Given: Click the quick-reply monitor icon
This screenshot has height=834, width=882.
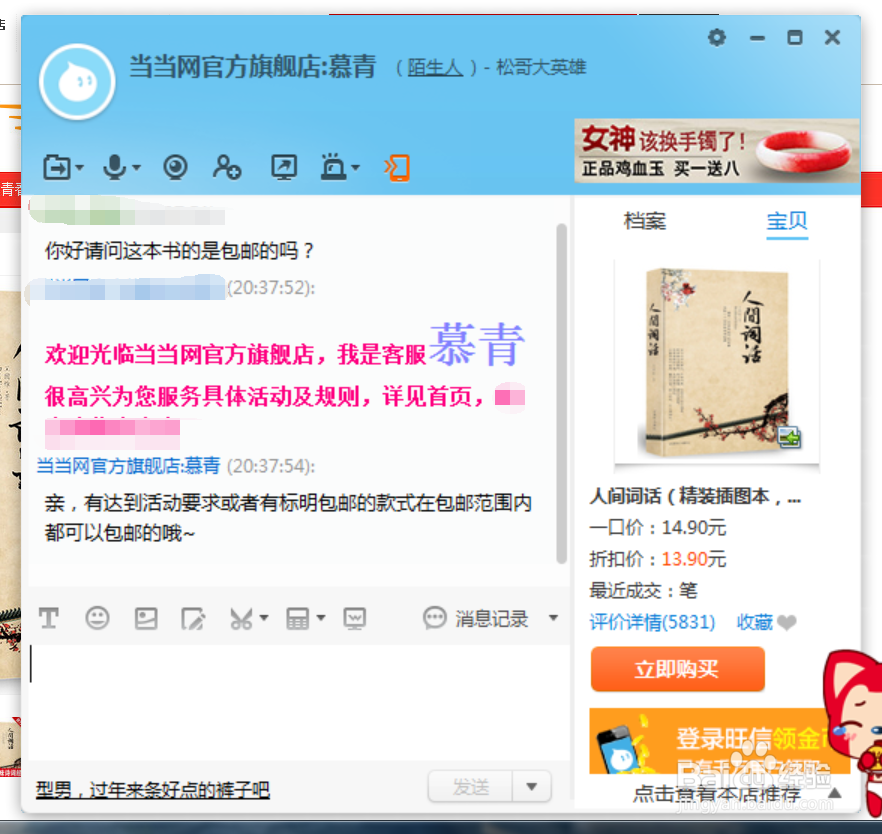Looking at the screenshot, I should (x=354, y=618).
